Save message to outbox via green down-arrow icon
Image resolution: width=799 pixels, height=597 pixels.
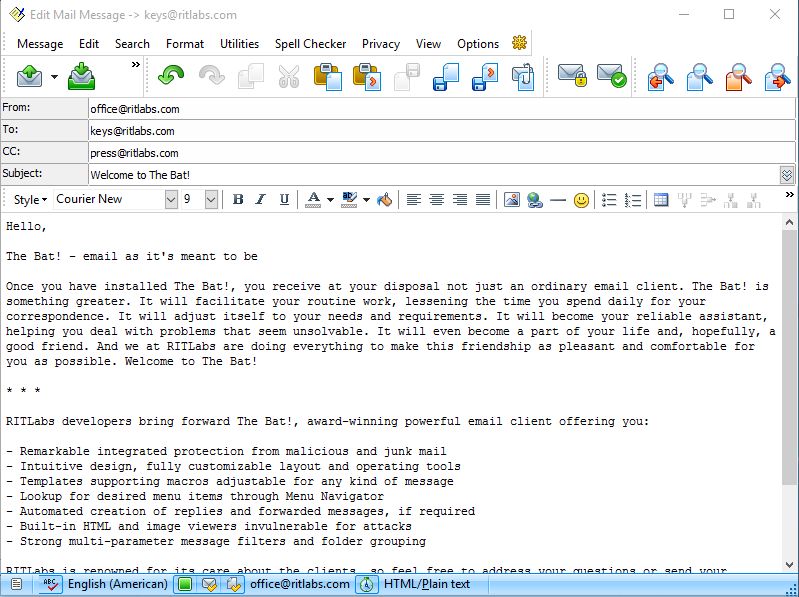pyautogui.click(x=81, y=76)
